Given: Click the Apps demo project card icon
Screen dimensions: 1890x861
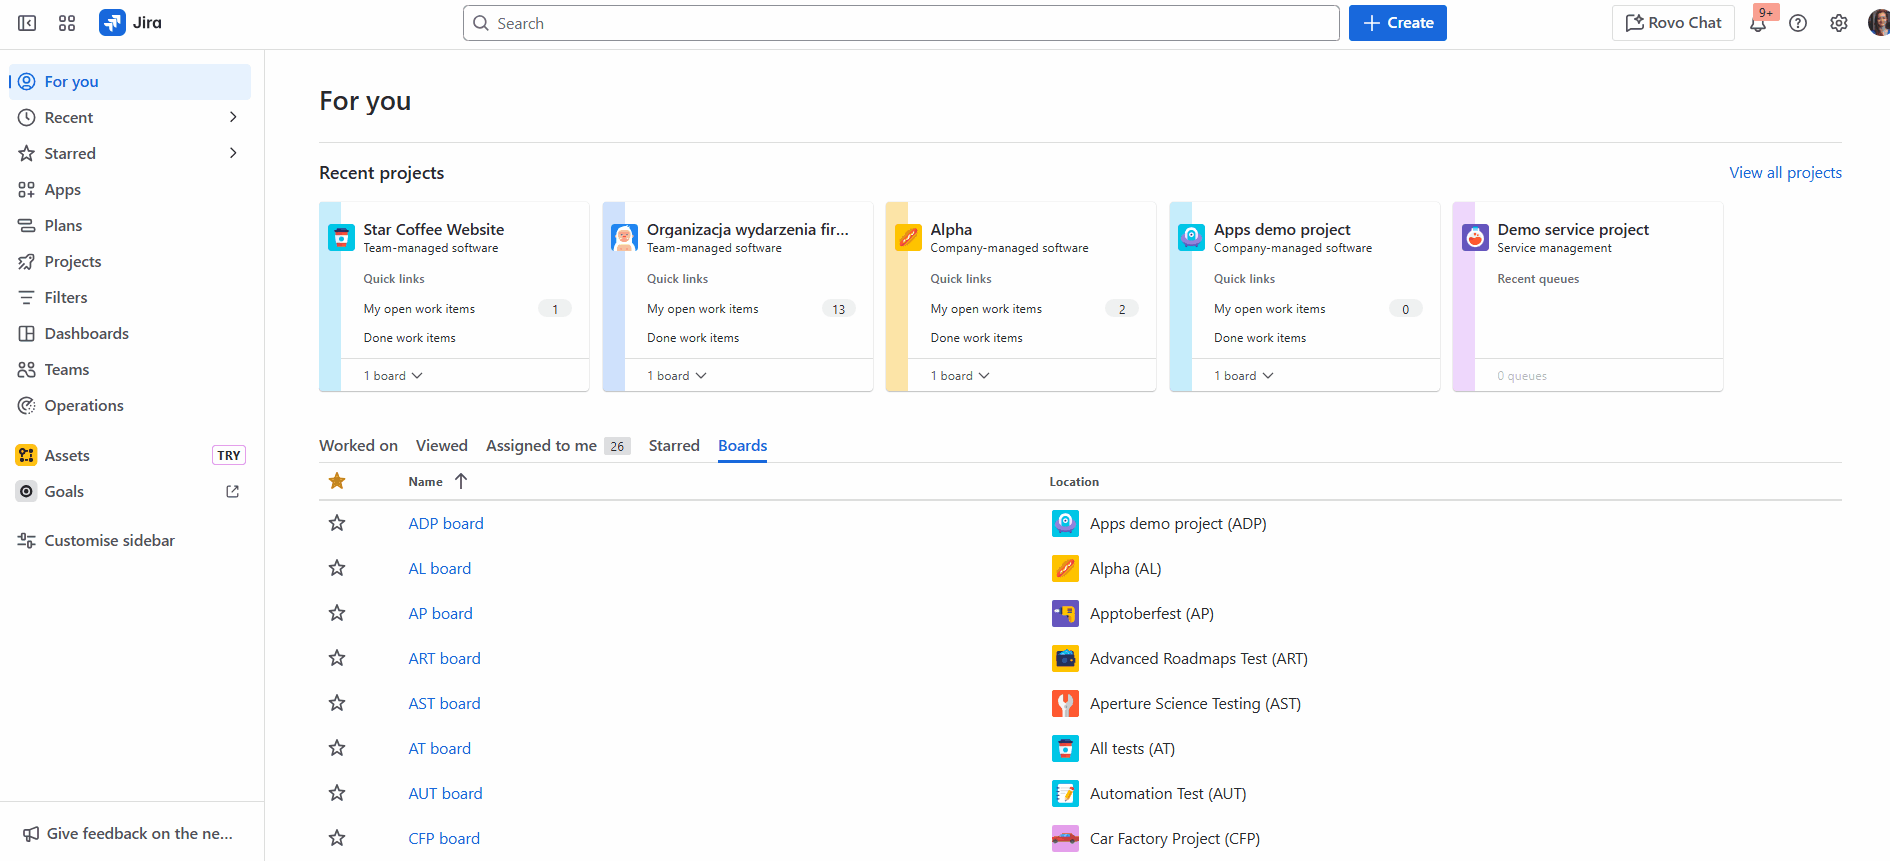Looking at the screenshot, I should [1191, 238].
